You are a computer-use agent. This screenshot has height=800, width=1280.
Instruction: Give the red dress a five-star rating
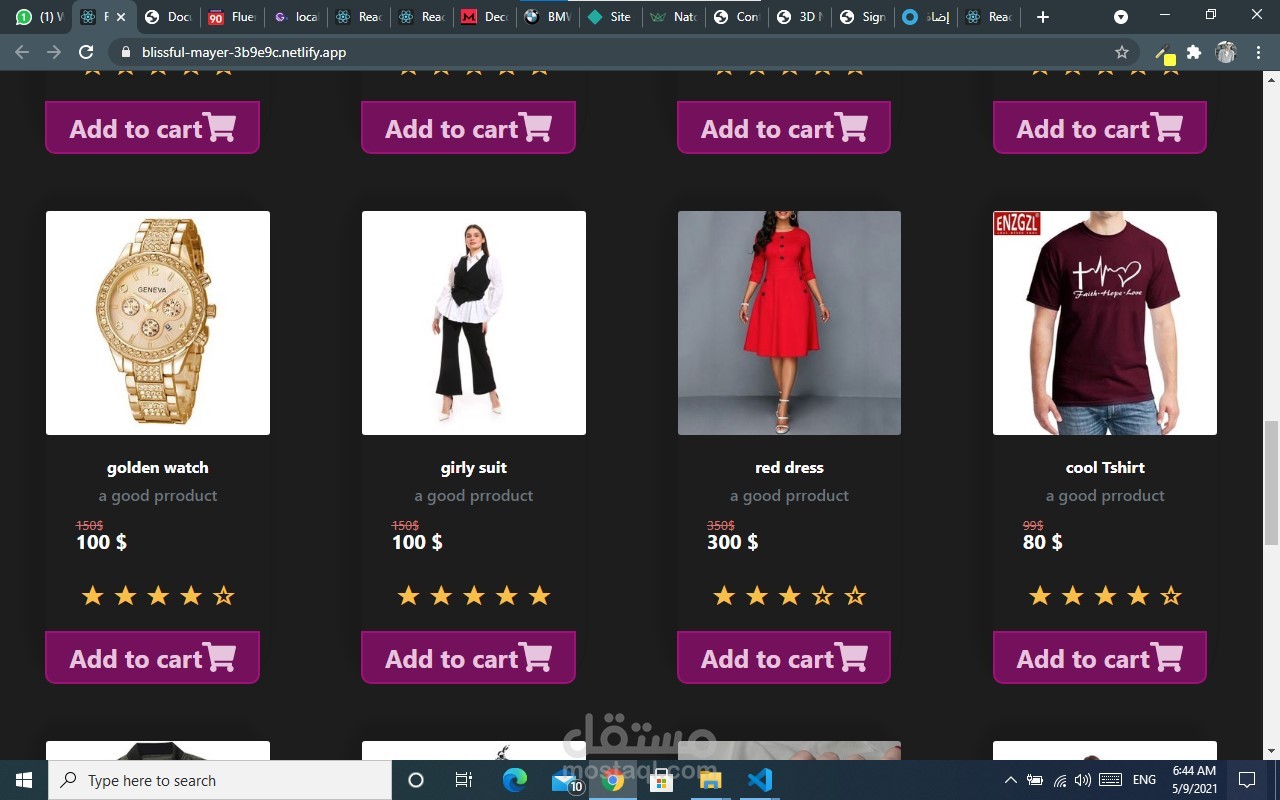click(854, 595)
